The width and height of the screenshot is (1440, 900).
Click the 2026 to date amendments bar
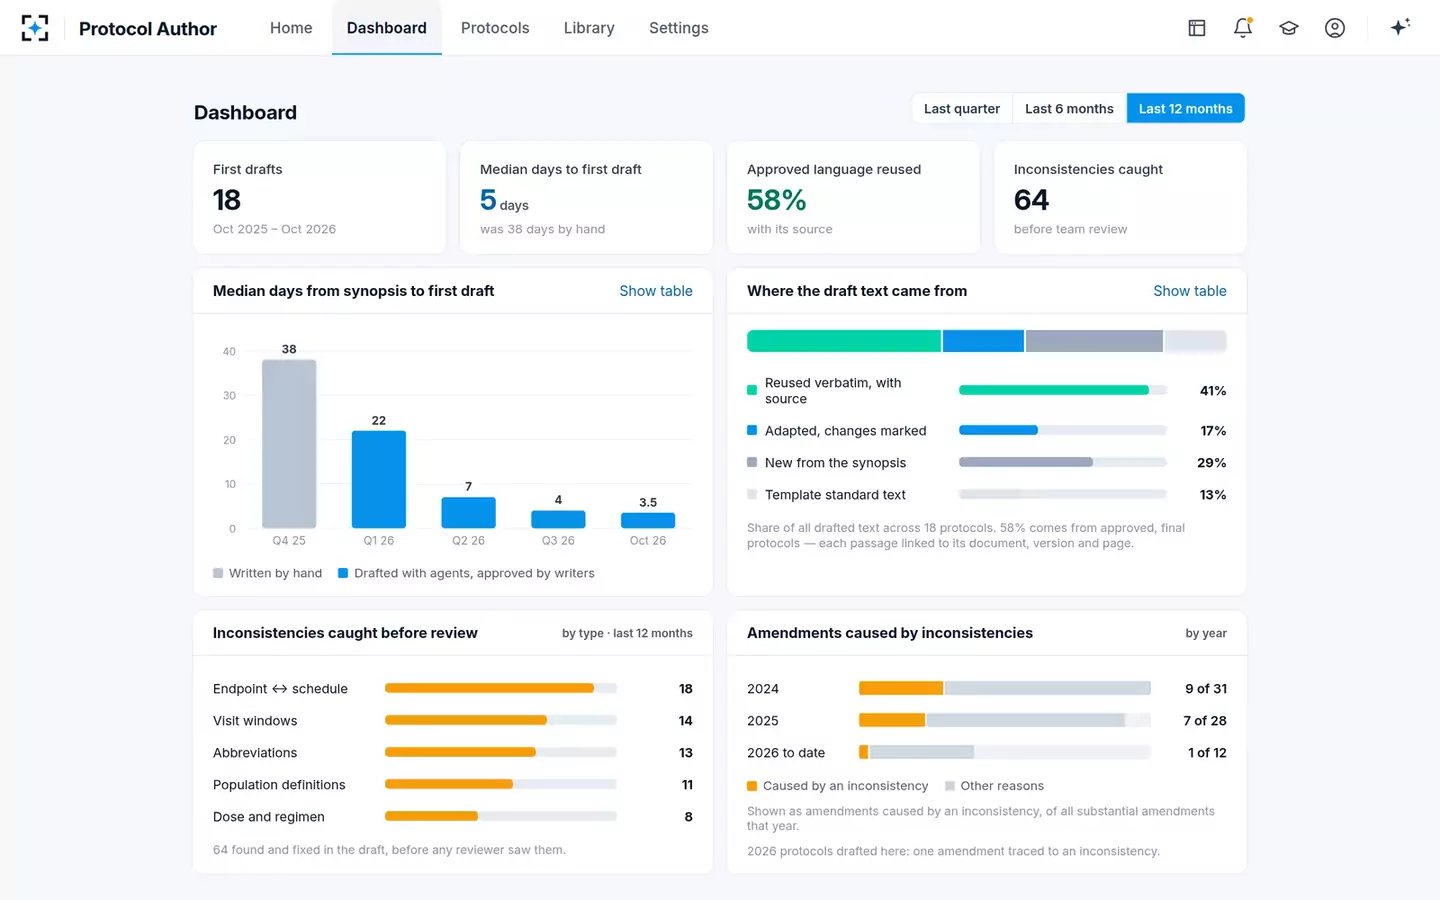(1005, 752)
